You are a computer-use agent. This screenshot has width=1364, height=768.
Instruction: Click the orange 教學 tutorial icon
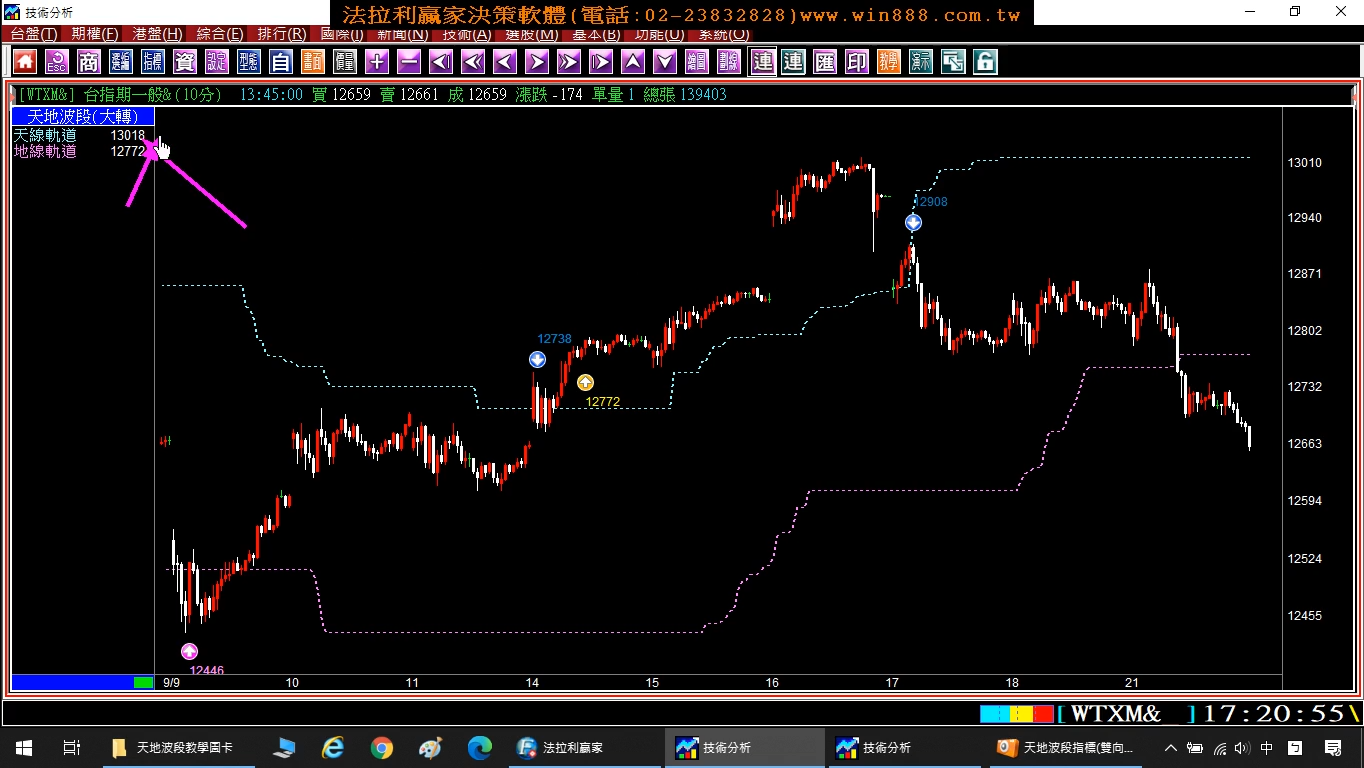point(889,62)
